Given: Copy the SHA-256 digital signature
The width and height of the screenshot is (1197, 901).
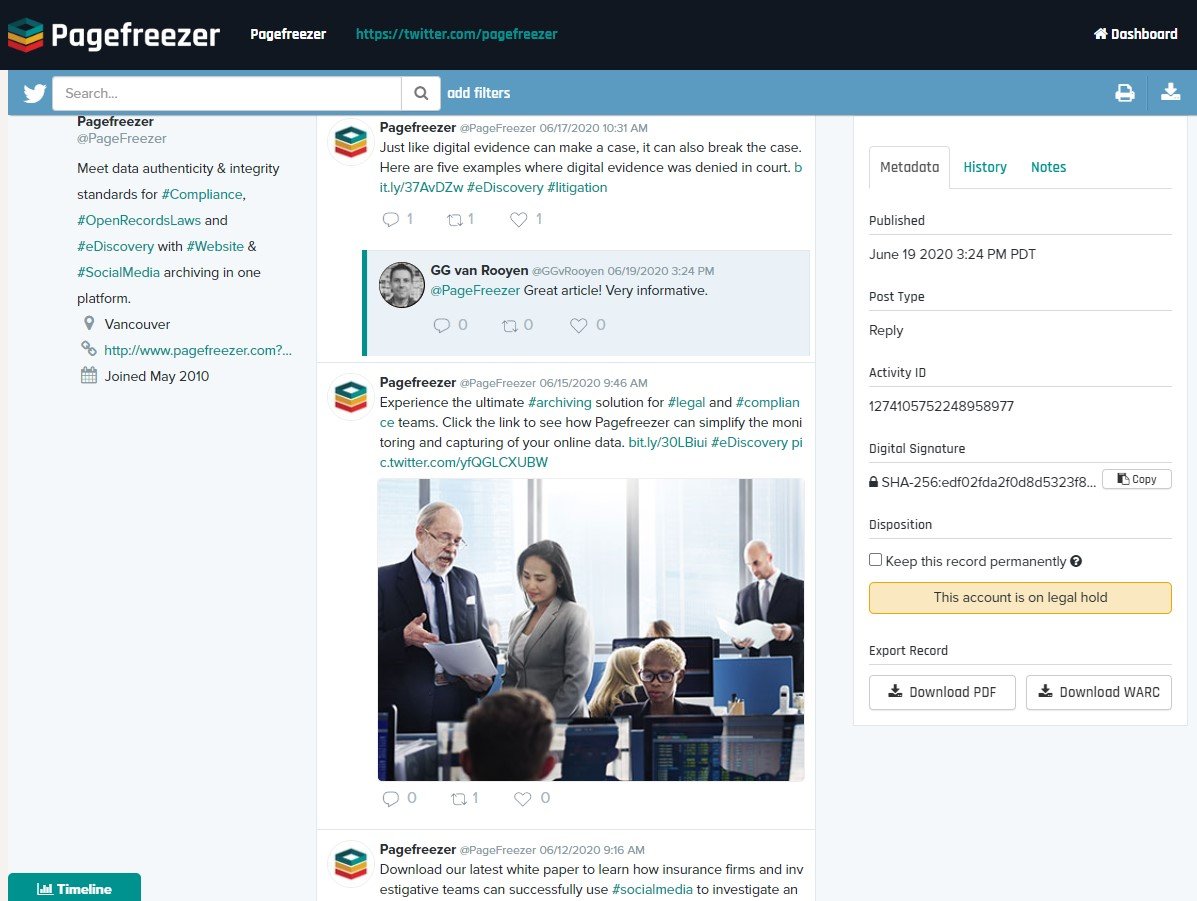Looking at the screenshot, I should pos(1137,480).
